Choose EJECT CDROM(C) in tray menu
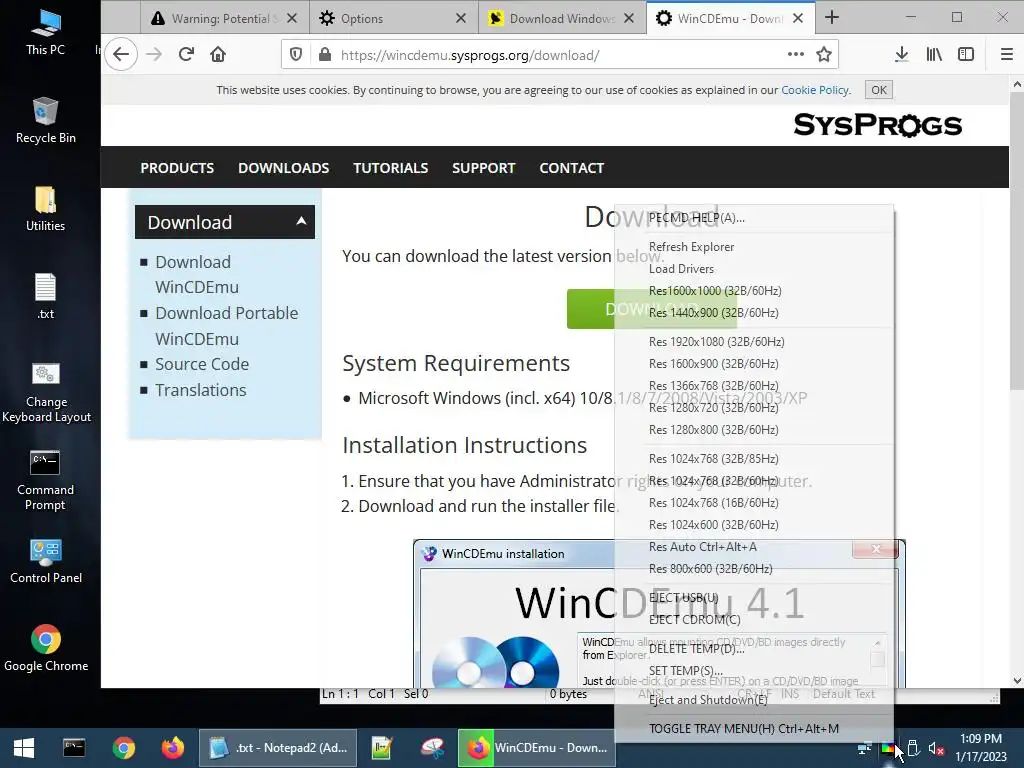The image size is (1024, 768). pyautogui.click(x=754, y=619)
